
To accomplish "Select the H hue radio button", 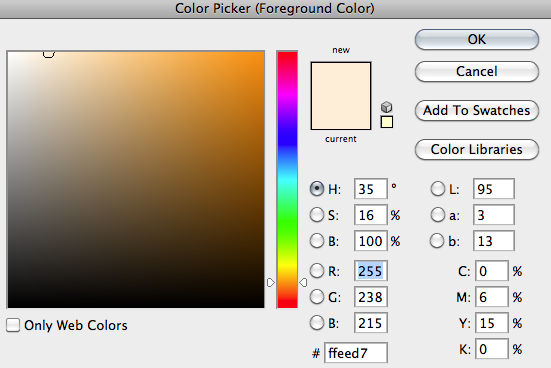I will point(317,189).
